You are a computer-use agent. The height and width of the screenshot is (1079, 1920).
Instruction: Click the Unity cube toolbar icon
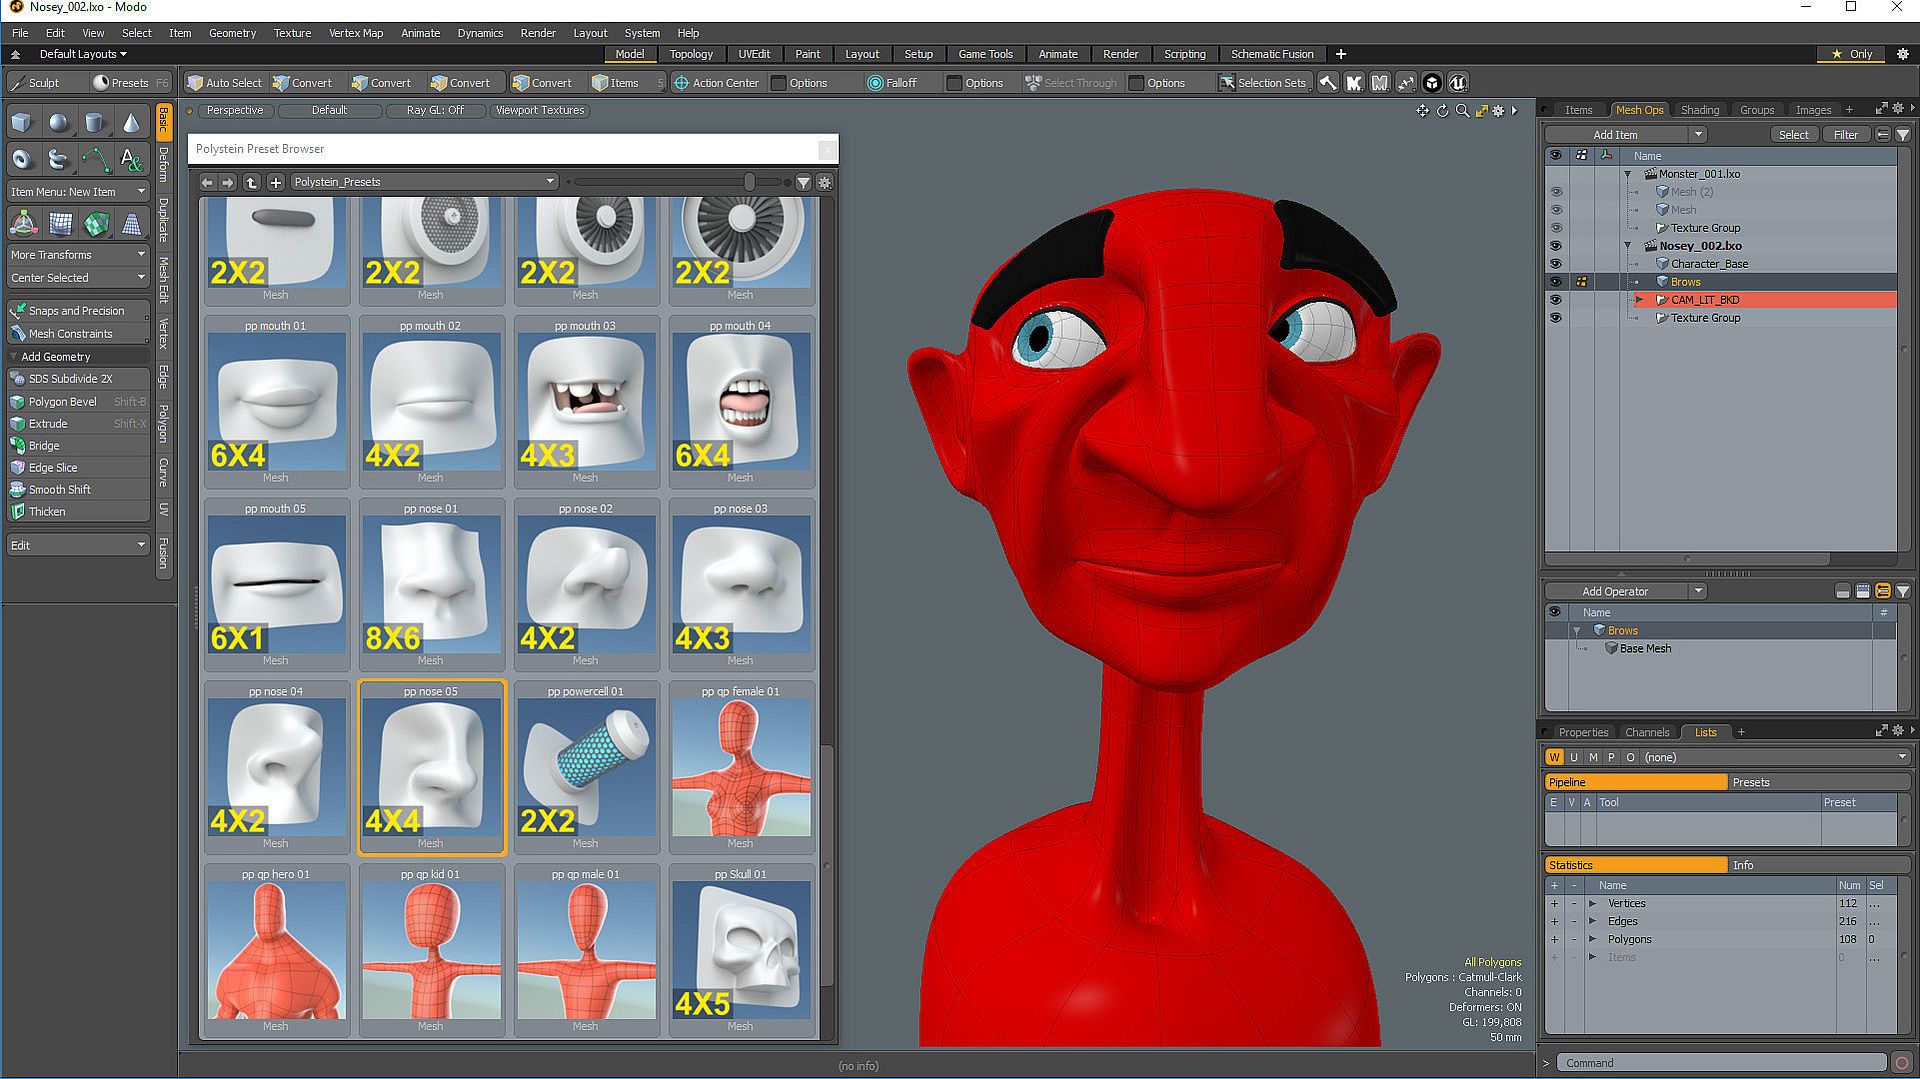pyautogui.click(x=1432, y=83)
